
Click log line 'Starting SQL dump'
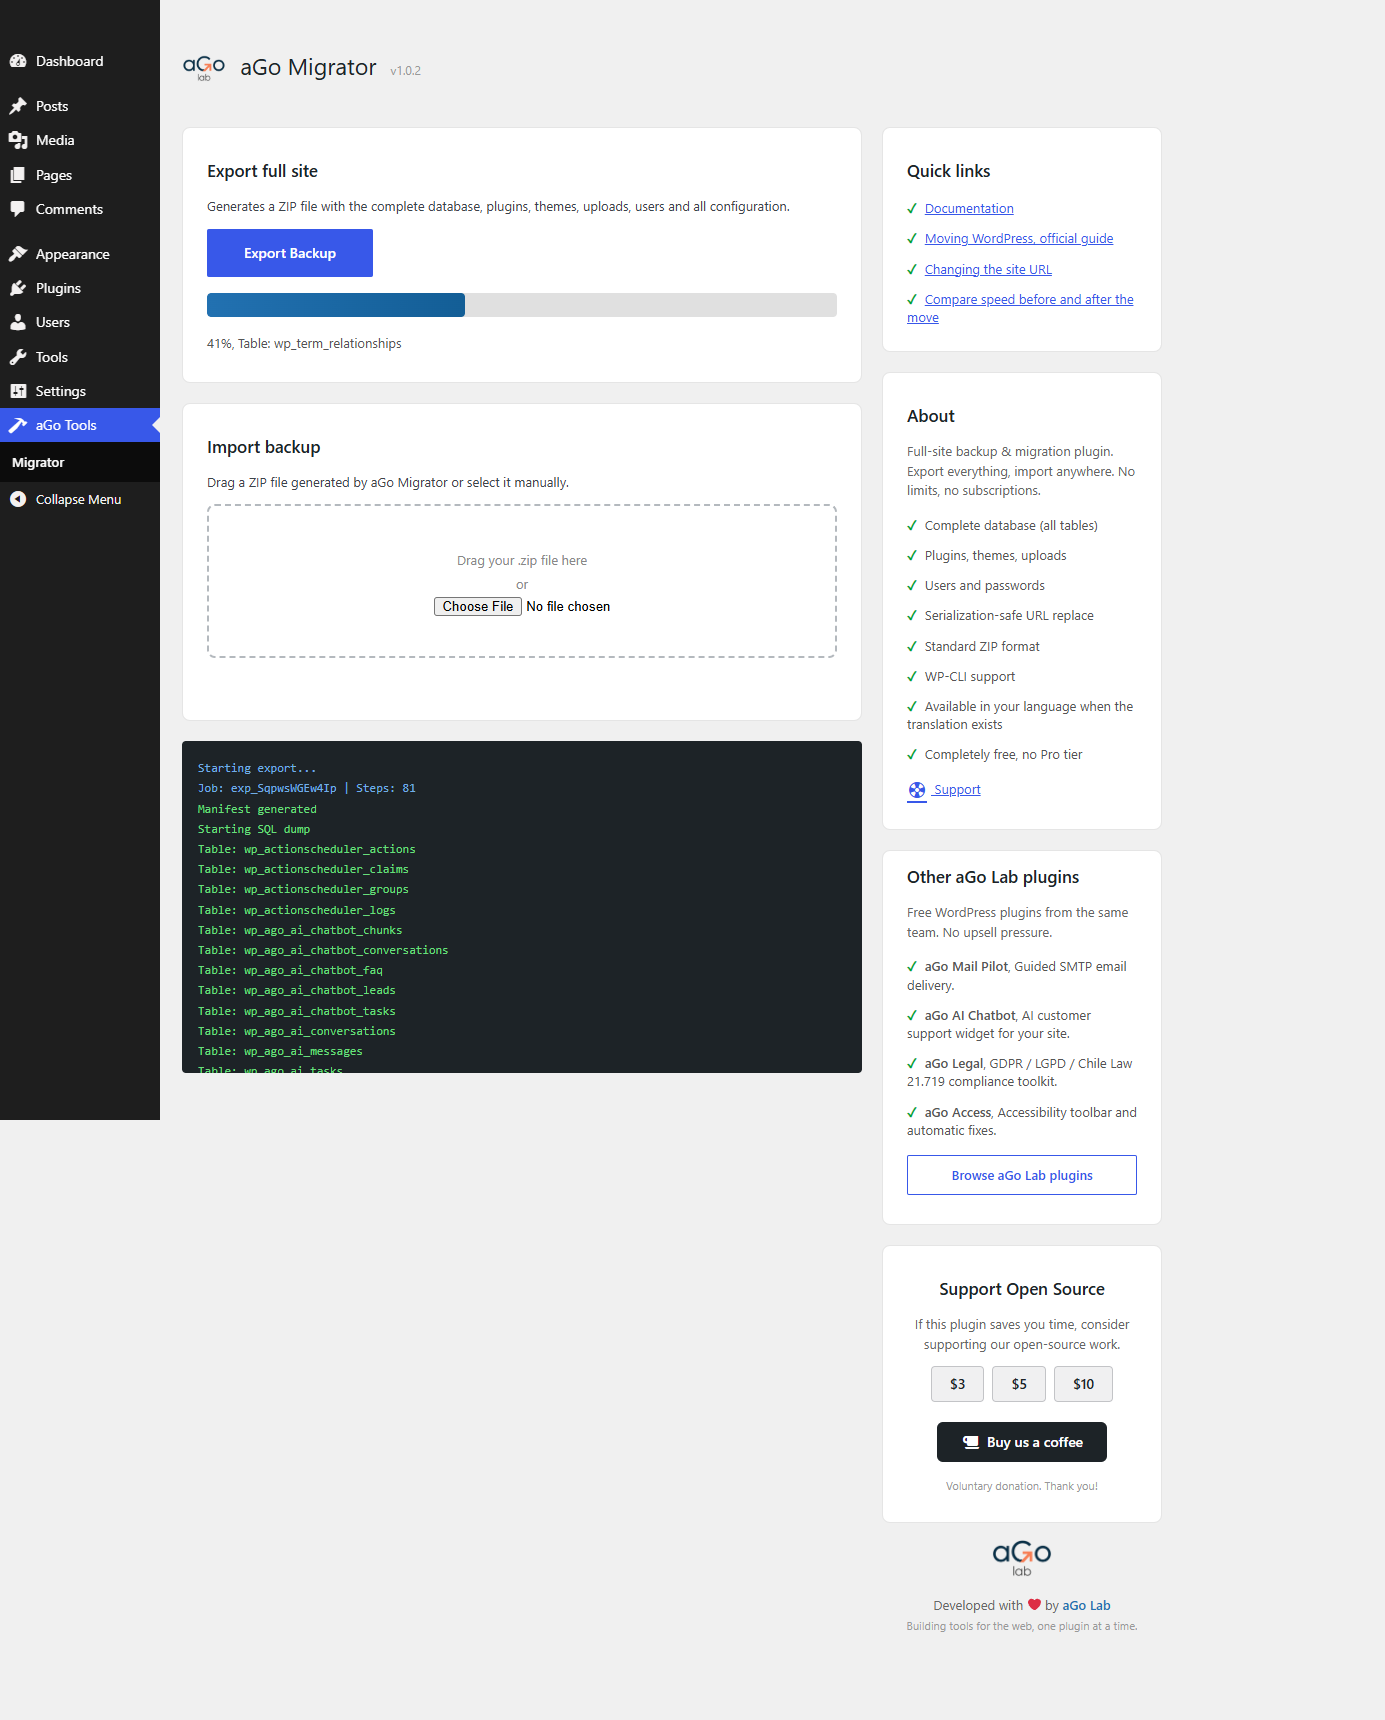254,829
